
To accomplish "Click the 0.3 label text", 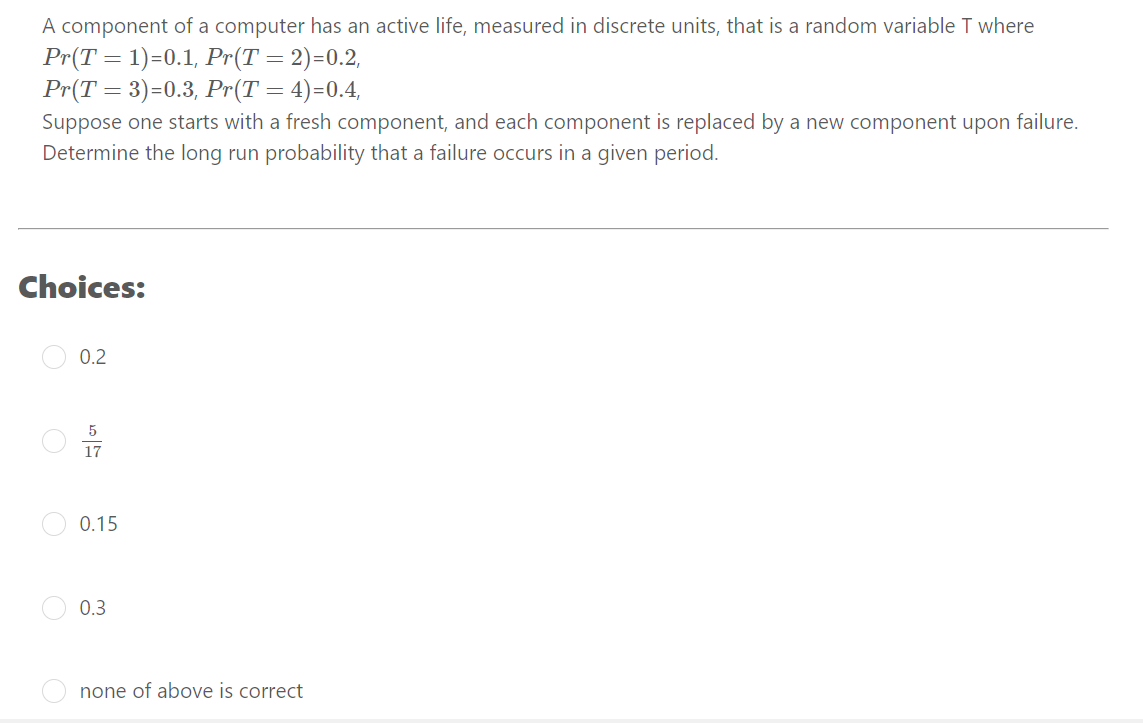I will pos(92,607).
